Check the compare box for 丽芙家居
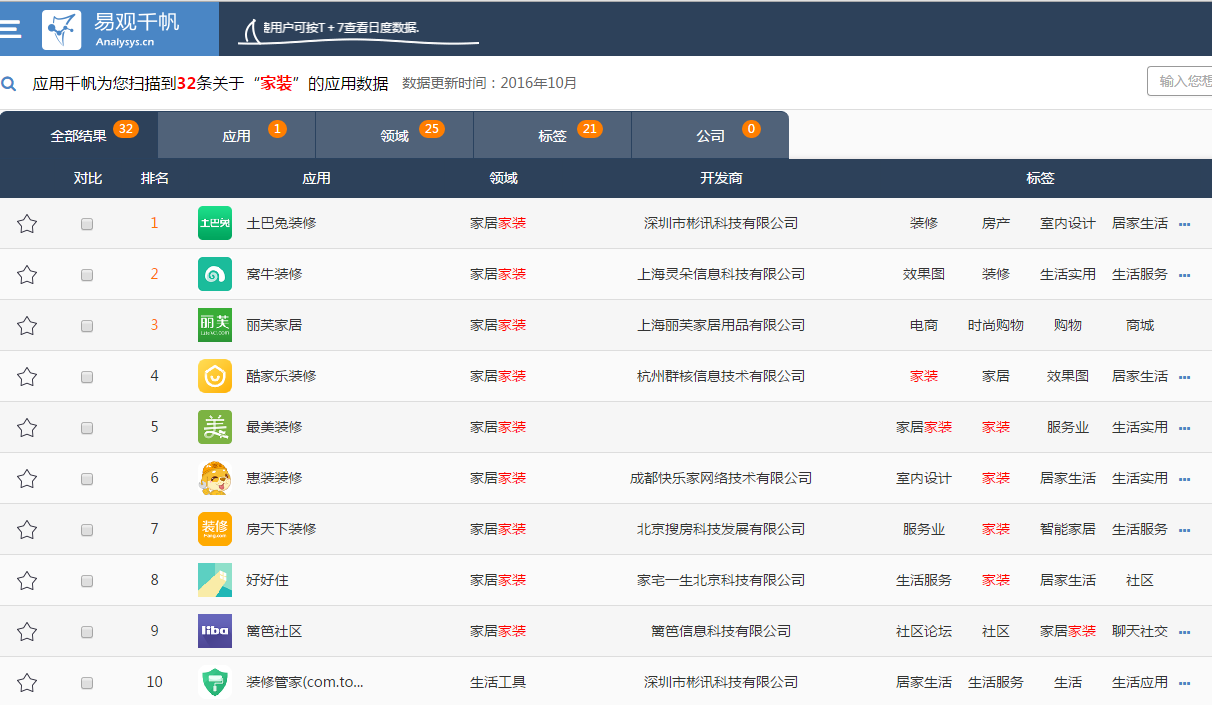Viewport: 1212px width, 705px height. (87, 326)
